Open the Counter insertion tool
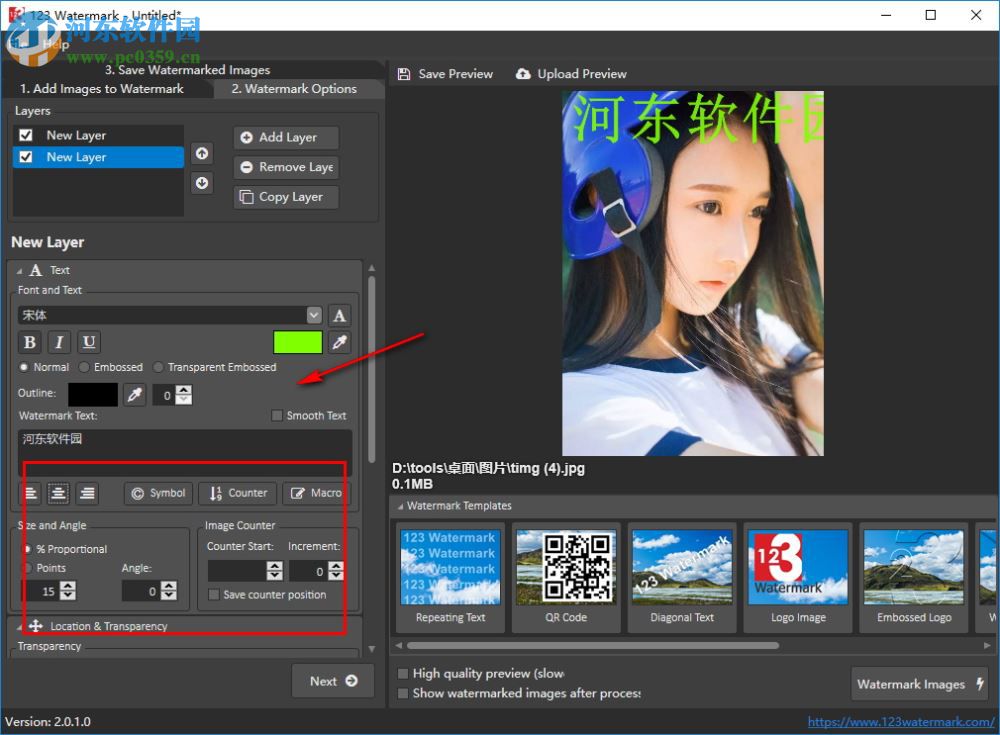Viewport: 1000px width, 735px height. point(237,492)
